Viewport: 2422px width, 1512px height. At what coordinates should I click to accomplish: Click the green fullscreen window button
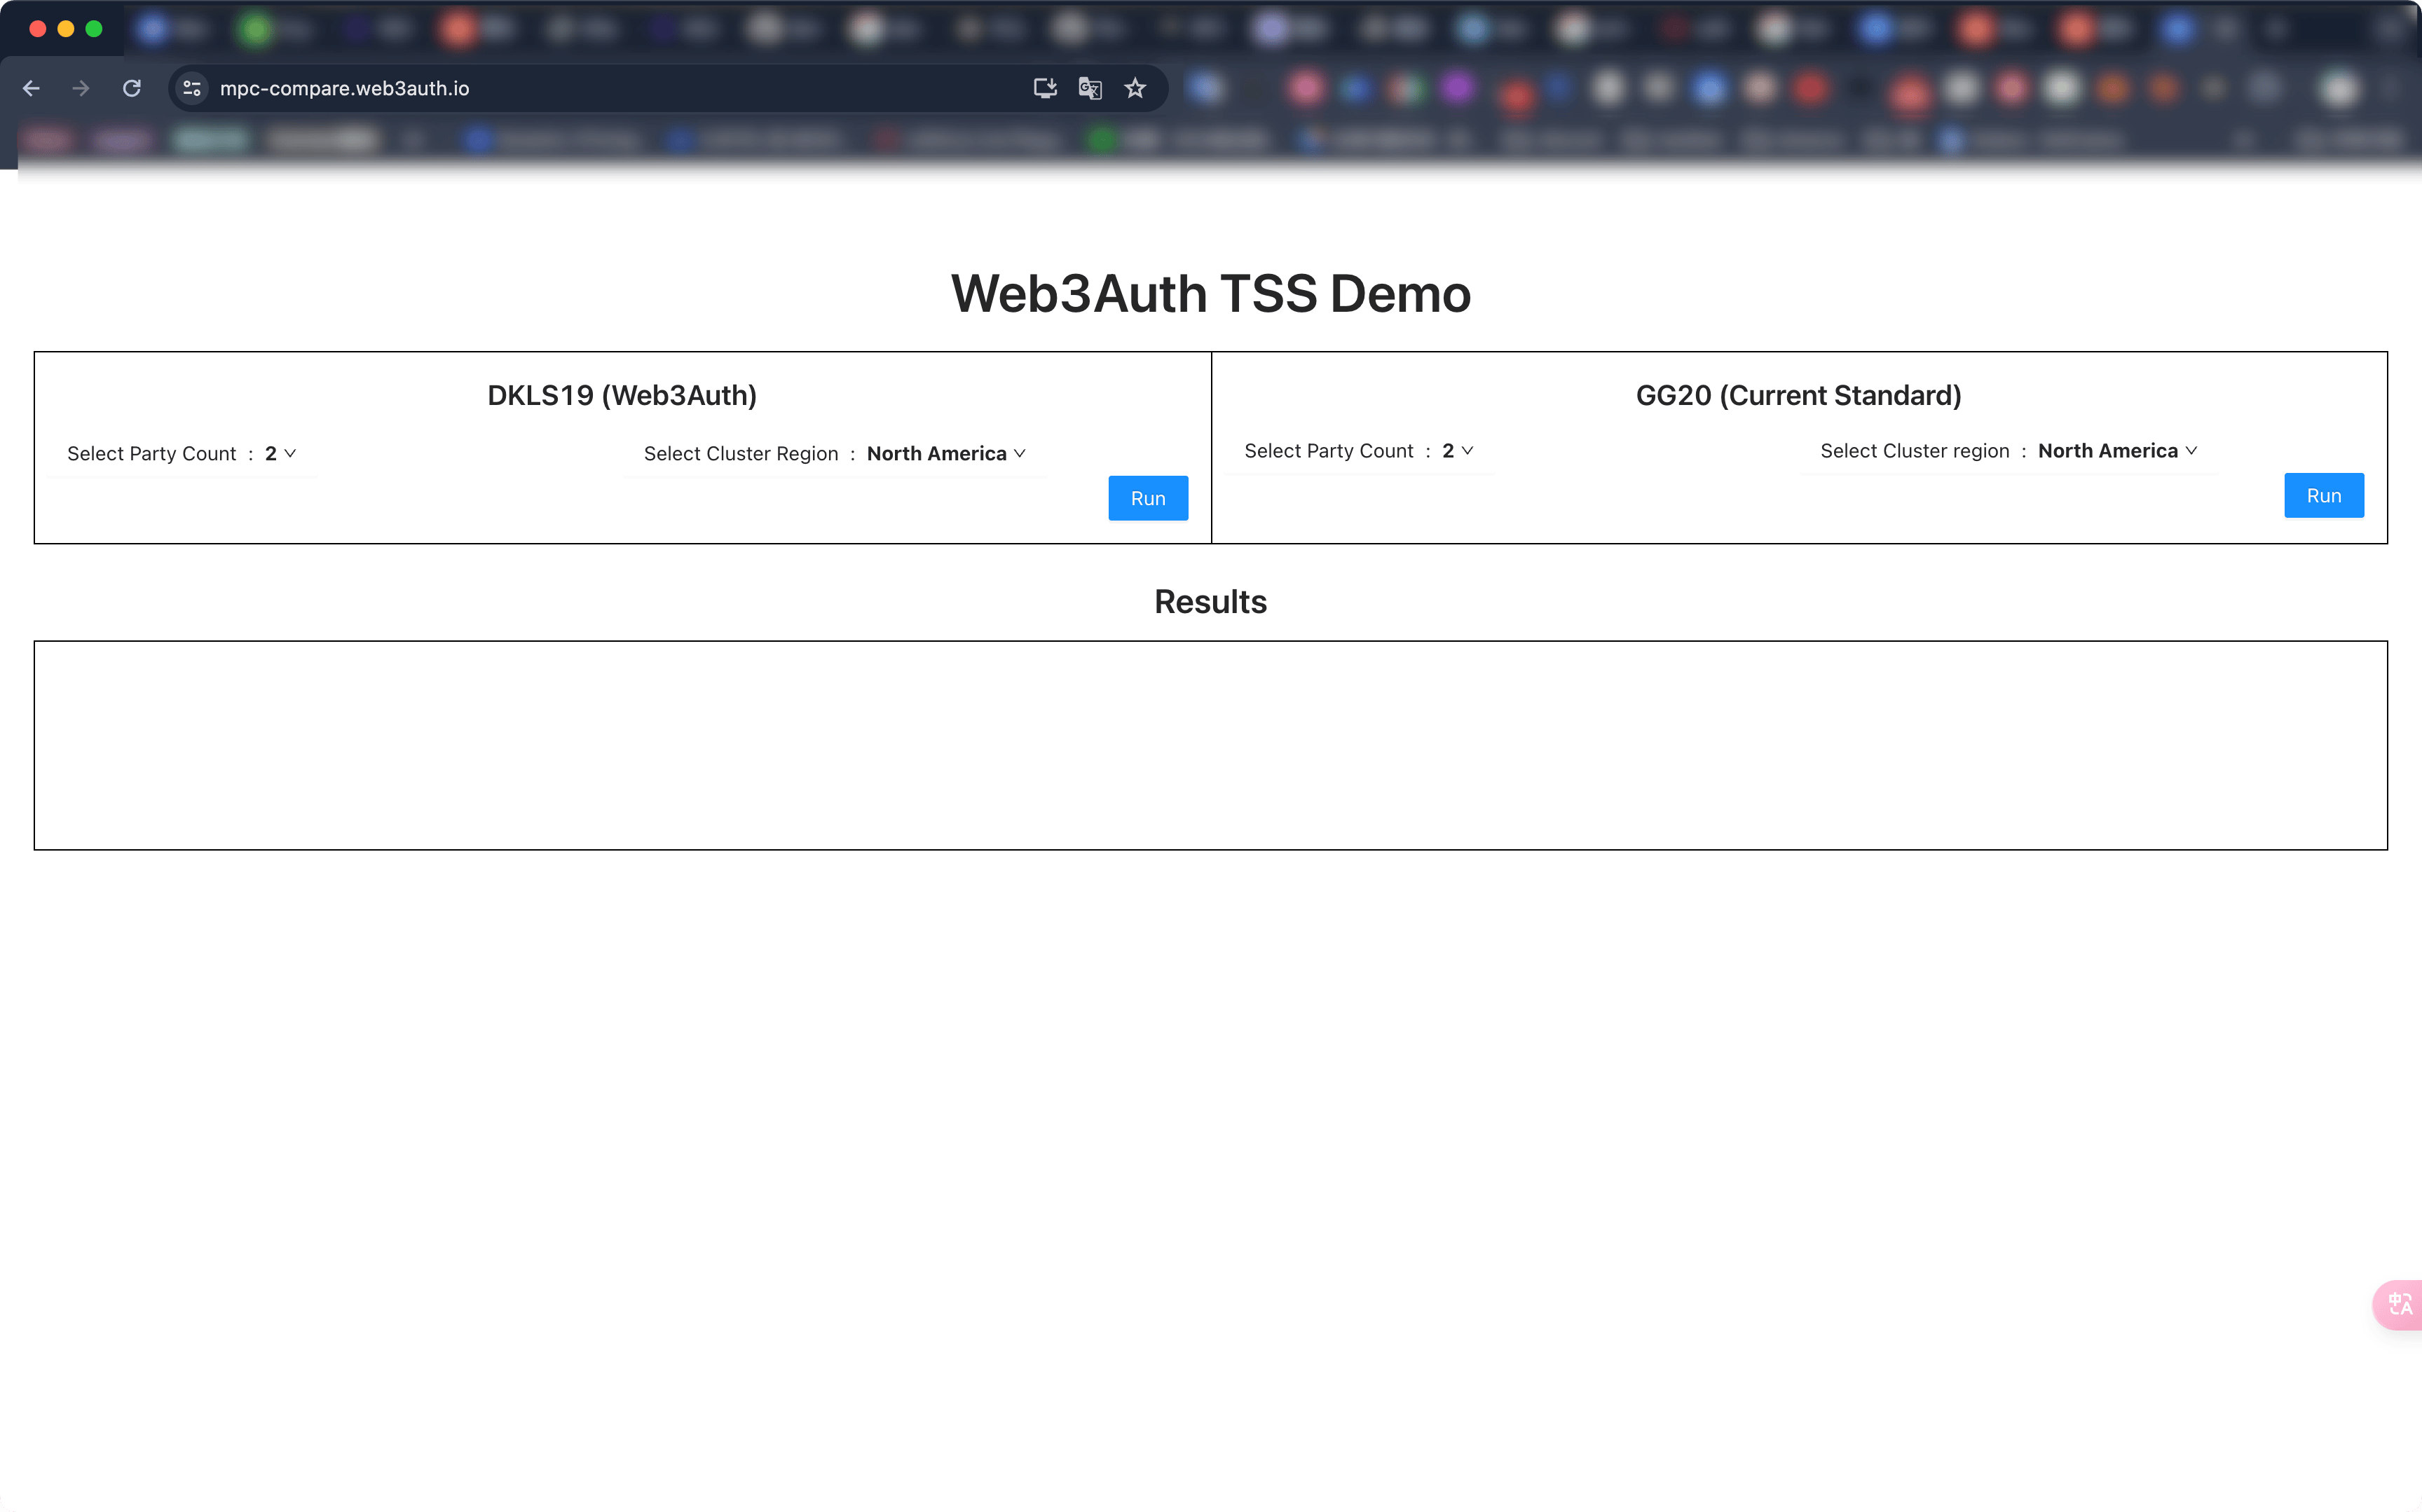94,29
